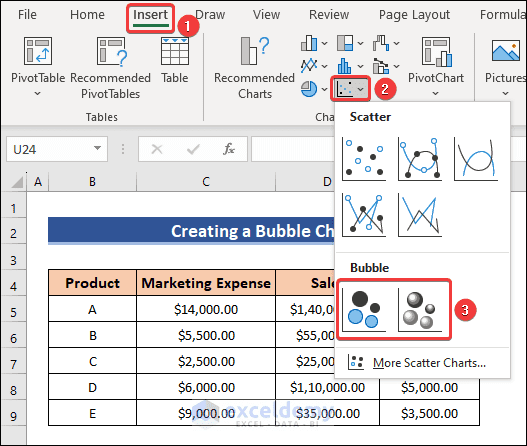Choose the basic Scatter chart type
Viewport: 527px width, 446px height.
[x=364, y=158]
